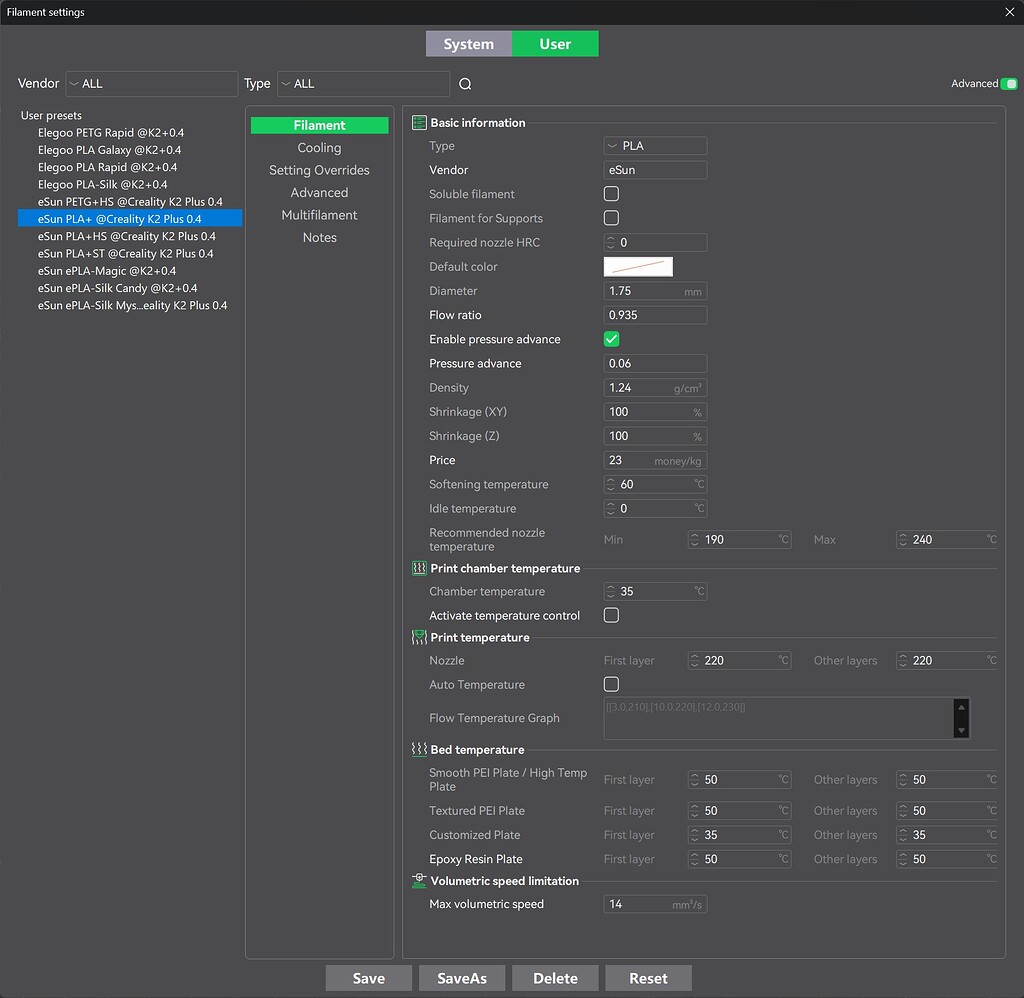Open the Cooling settings tab
Image resolution: width=1024 pixels, height=998 pixels.
tap(319, 148)
